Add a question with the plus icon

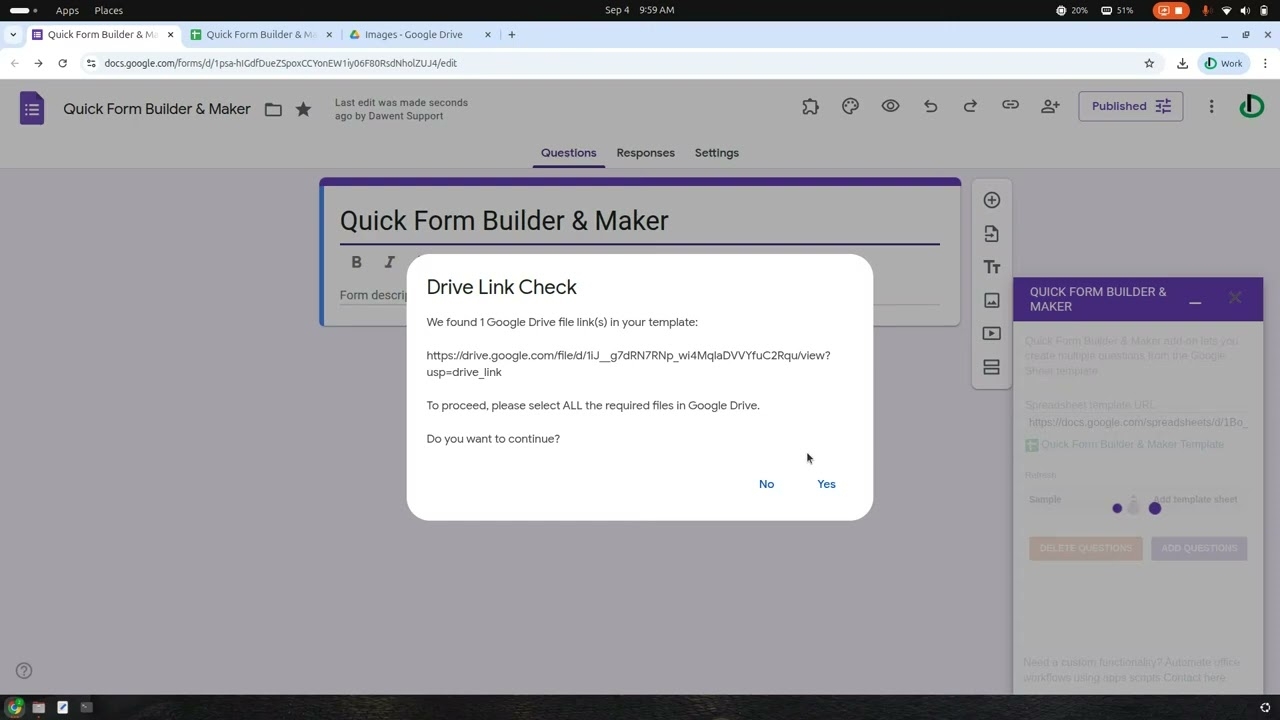991,200
